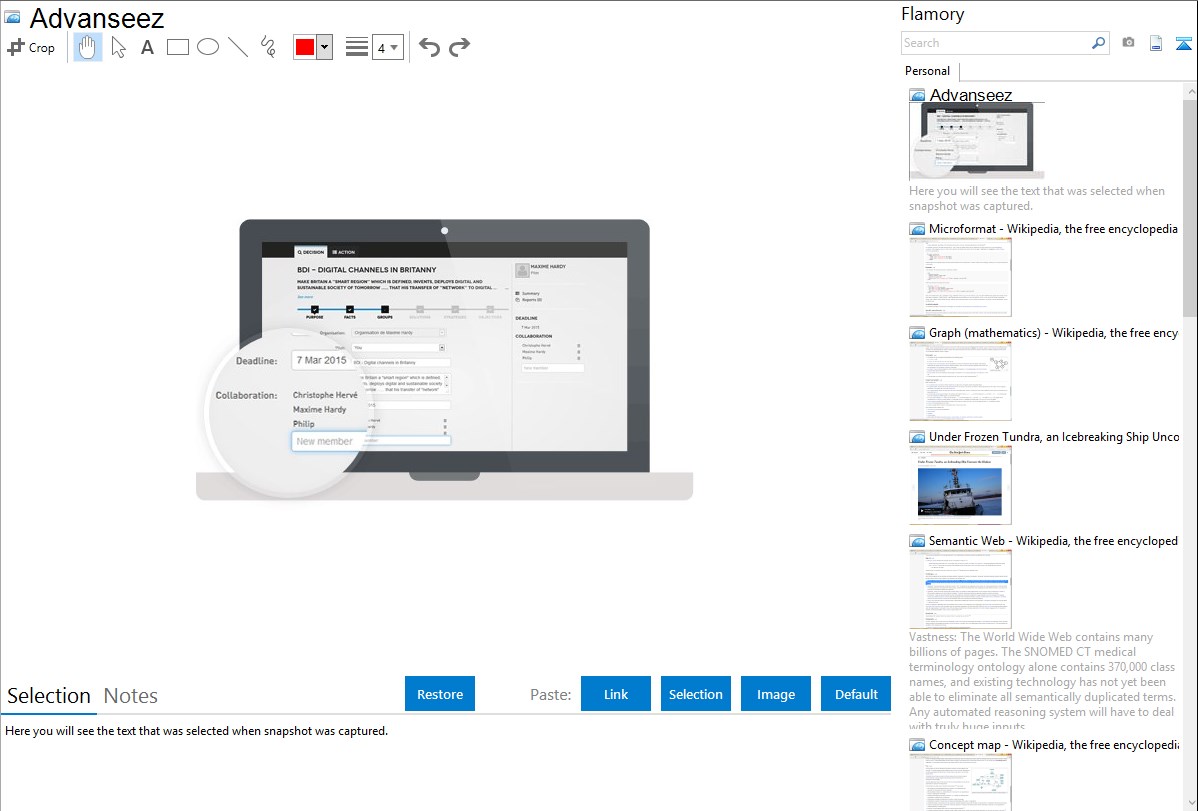Undo the last edit
The height and width of the screenshot is (811, 1198).
tap(429, 47)
